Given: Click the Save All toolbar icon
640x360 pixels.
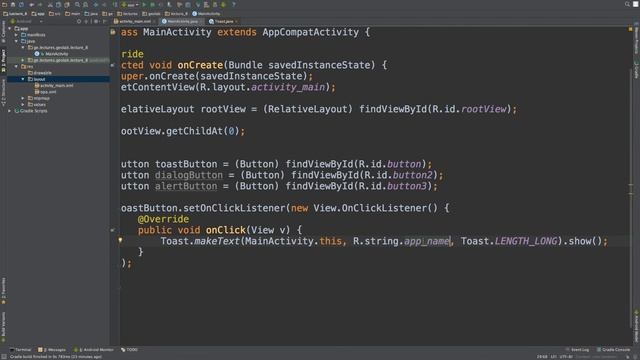Looking at the screenshot, I should tap(13, 4).
